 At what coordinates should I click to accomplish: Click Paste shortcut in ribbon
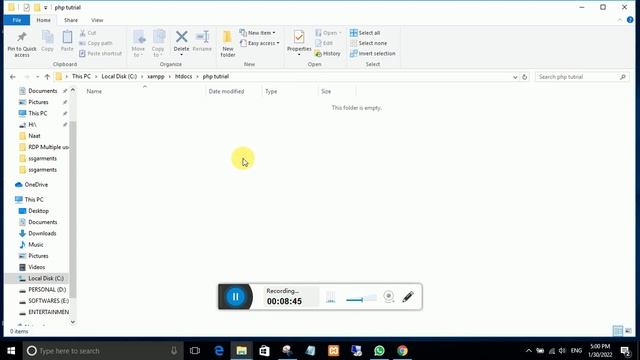coord(100,53)
